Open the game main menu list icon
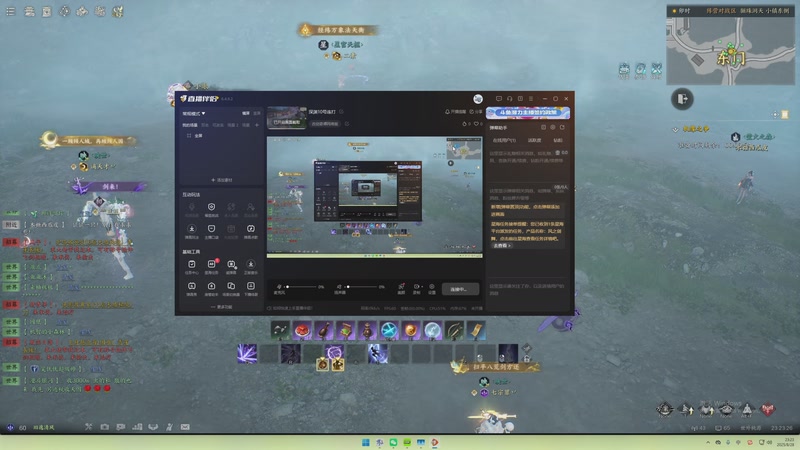The image size is (800, 450). point(10,11)
